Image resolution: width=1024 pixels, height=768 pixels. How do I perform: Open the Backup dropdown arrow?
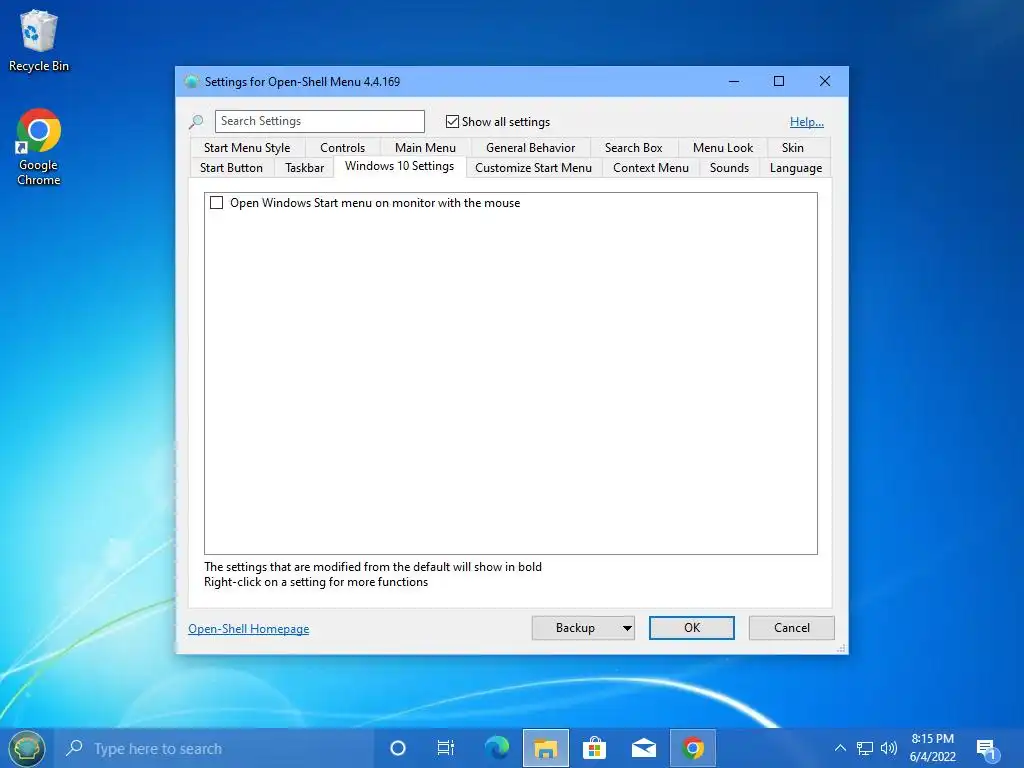point(627,628)
